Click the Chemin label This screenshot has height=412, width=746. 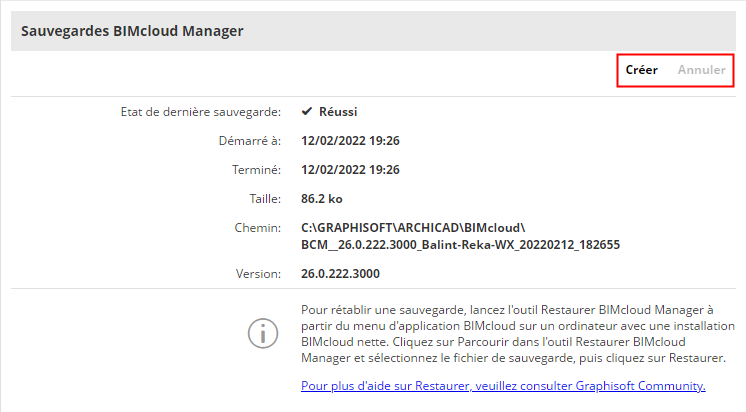pos(257,228)
